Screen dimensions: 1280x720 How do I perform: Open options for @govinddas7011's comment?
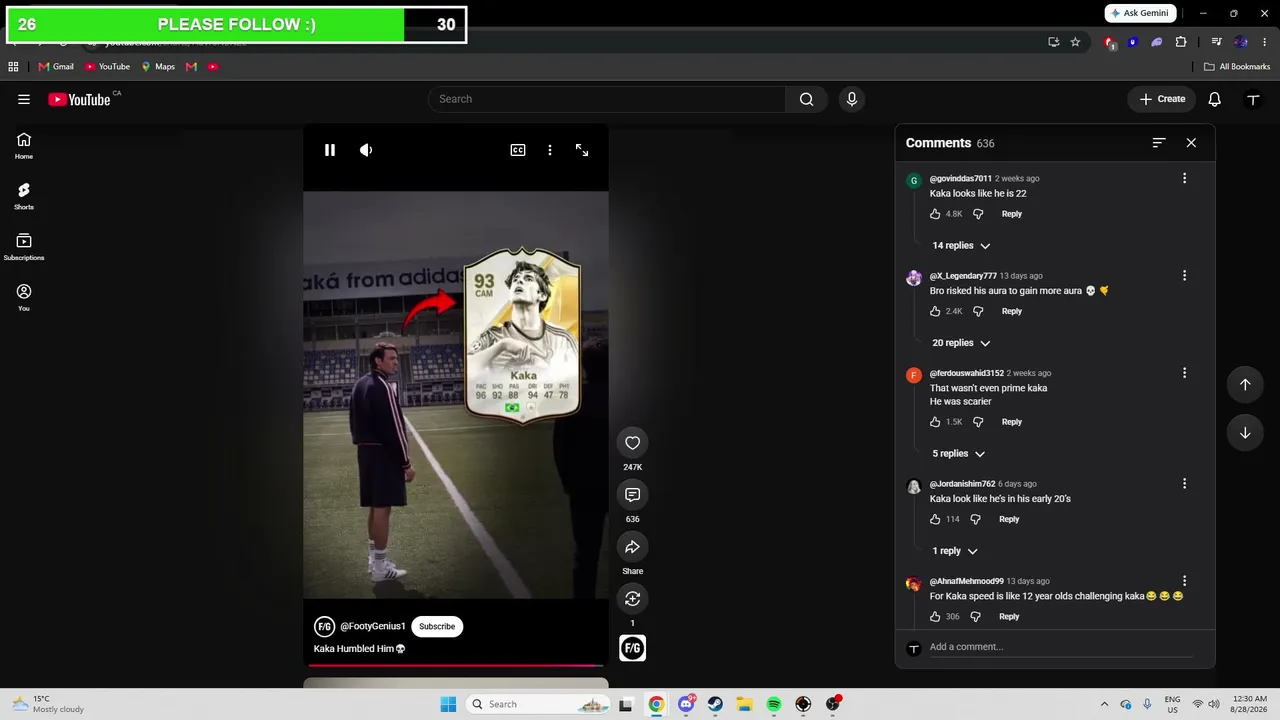coord(1184,179)
